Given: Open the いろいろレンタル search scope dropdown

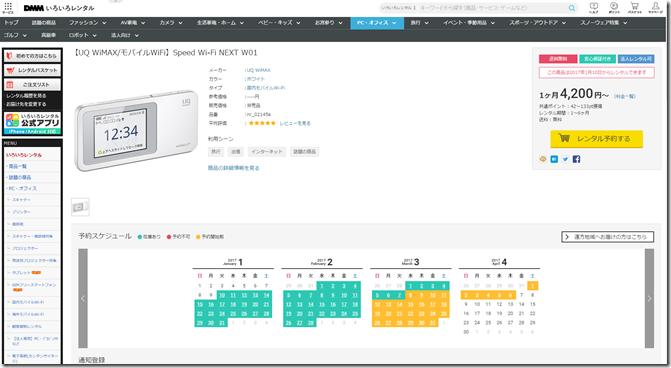Looking at the screenshot, I should pos(398,8).
